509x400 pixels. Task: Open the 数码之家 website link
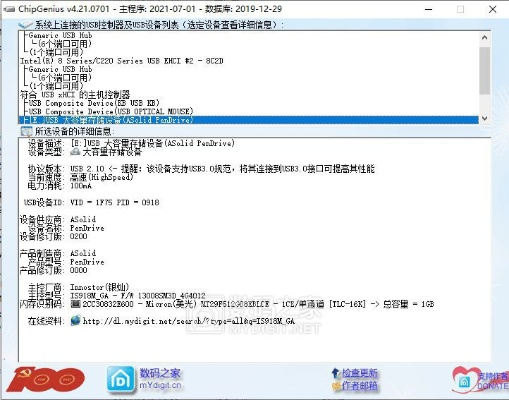tap(160, 373)
